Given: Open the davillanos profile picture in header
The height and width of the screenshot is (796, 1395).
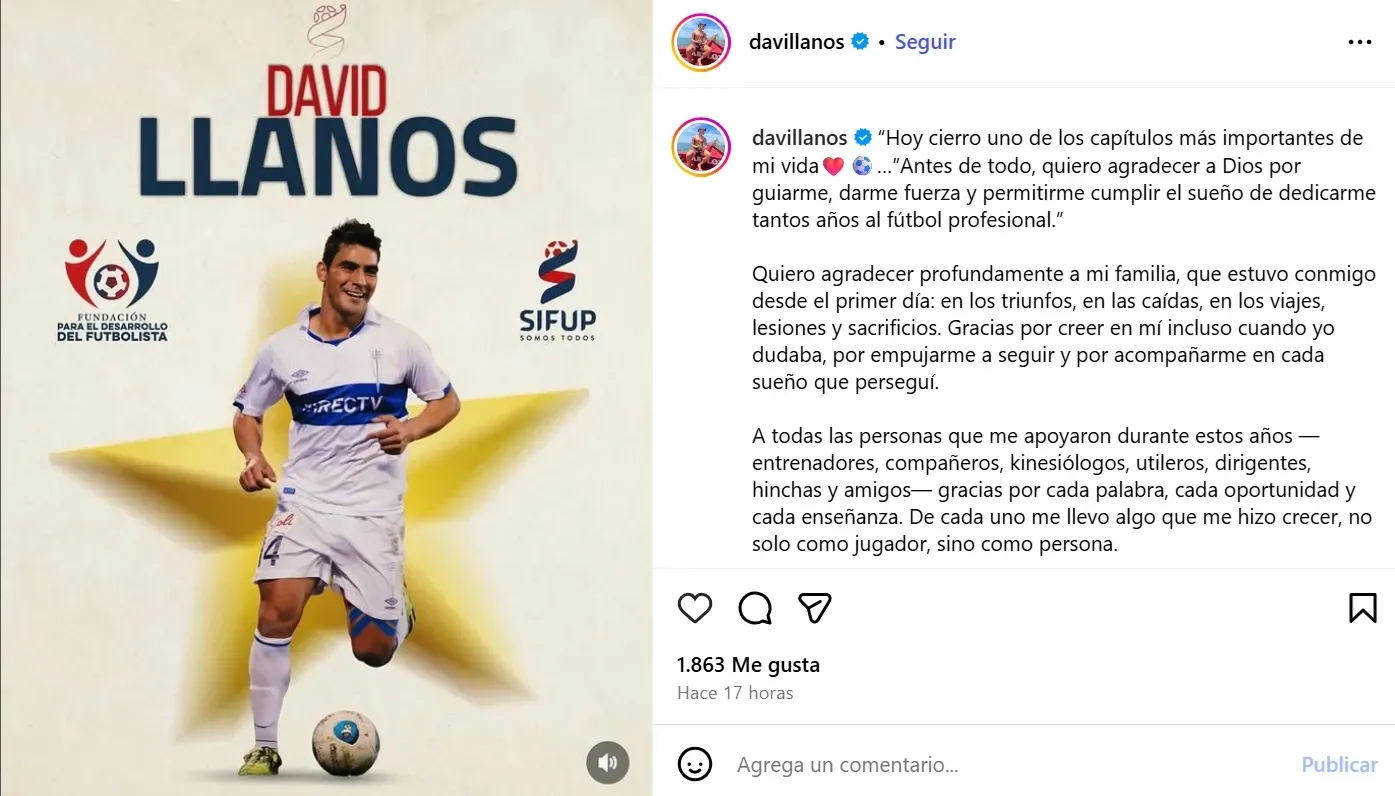Looking at the screenshot, I should [x=701, y=43].
